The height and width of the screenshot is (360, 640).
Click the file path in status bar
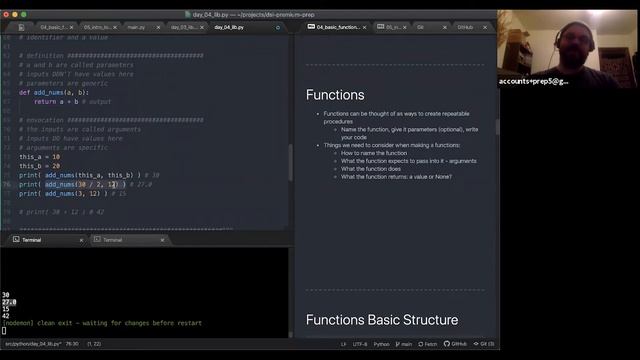click(x=33, y=344)
